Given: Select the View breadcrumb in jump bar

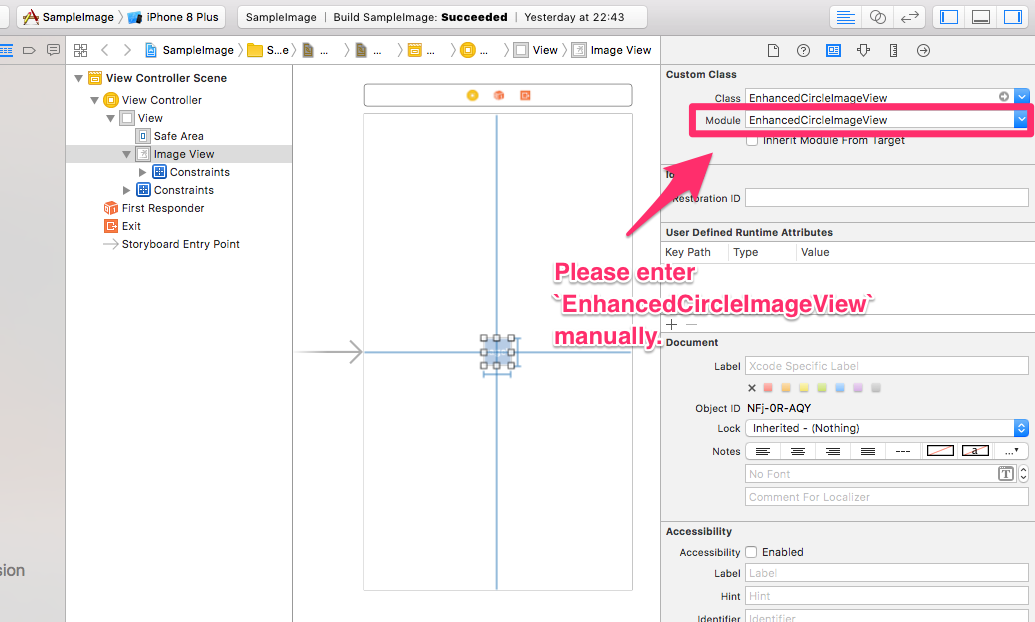Looking at the screenshot, I should pos(537,50).
